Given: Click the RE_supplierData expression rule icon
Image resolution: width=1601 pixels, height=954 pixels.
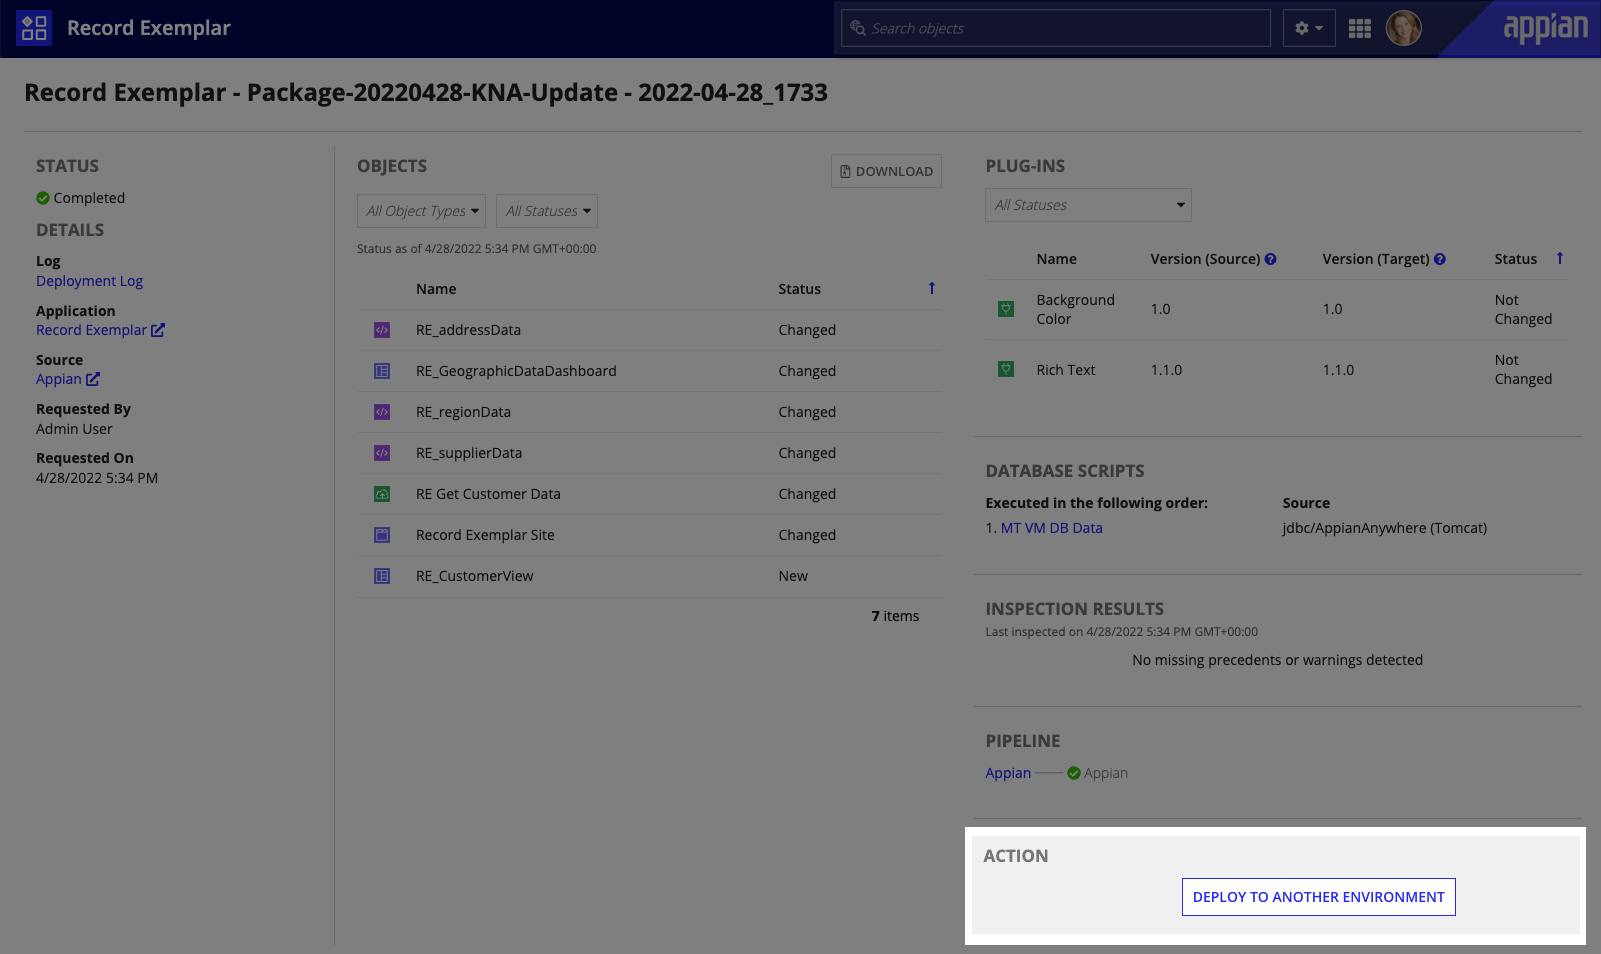Looking at the screenshot, I should 382,453.
